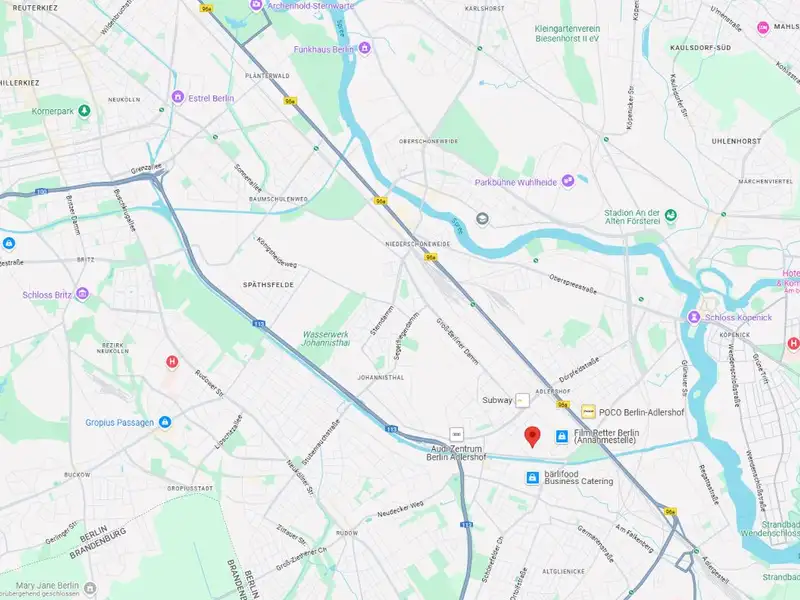The image size is (800, 600).
Task: Open the Schloss Britz attraction icon
Action: [x=82, y=293]
